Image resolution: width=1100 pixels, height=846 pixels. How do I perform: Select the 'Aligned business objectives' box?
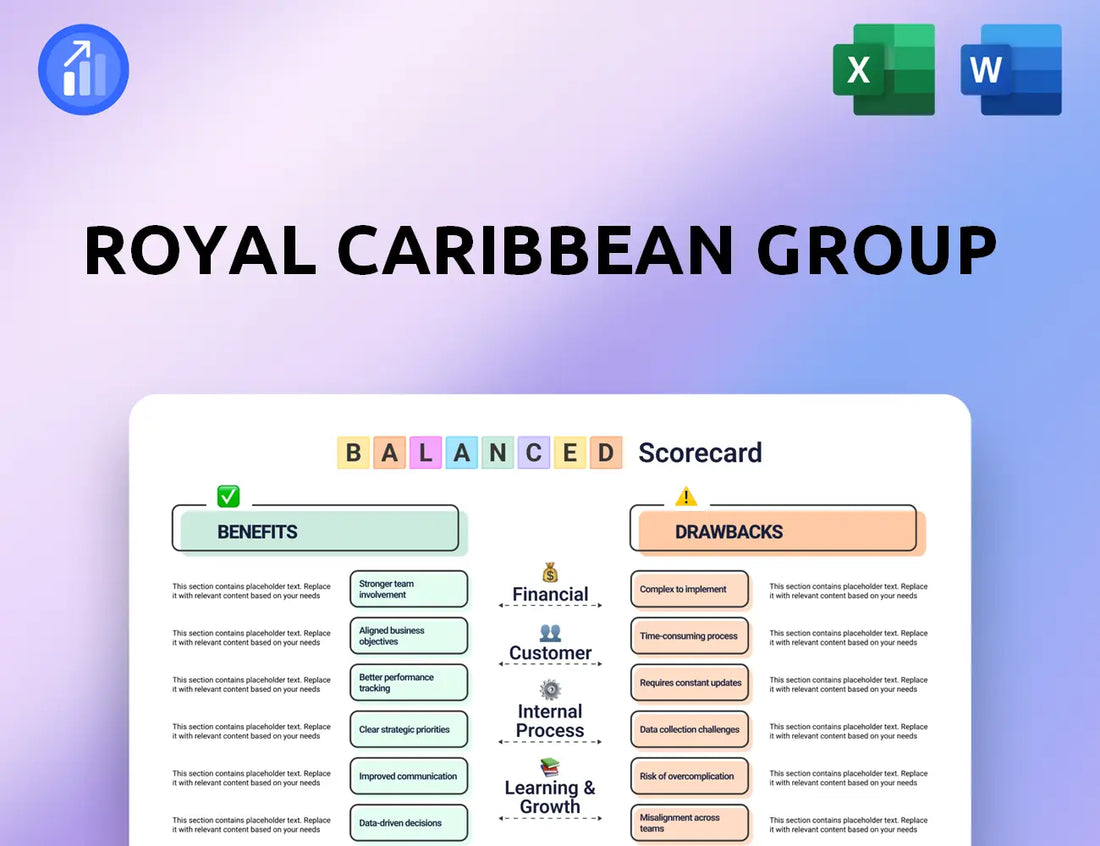409,636
